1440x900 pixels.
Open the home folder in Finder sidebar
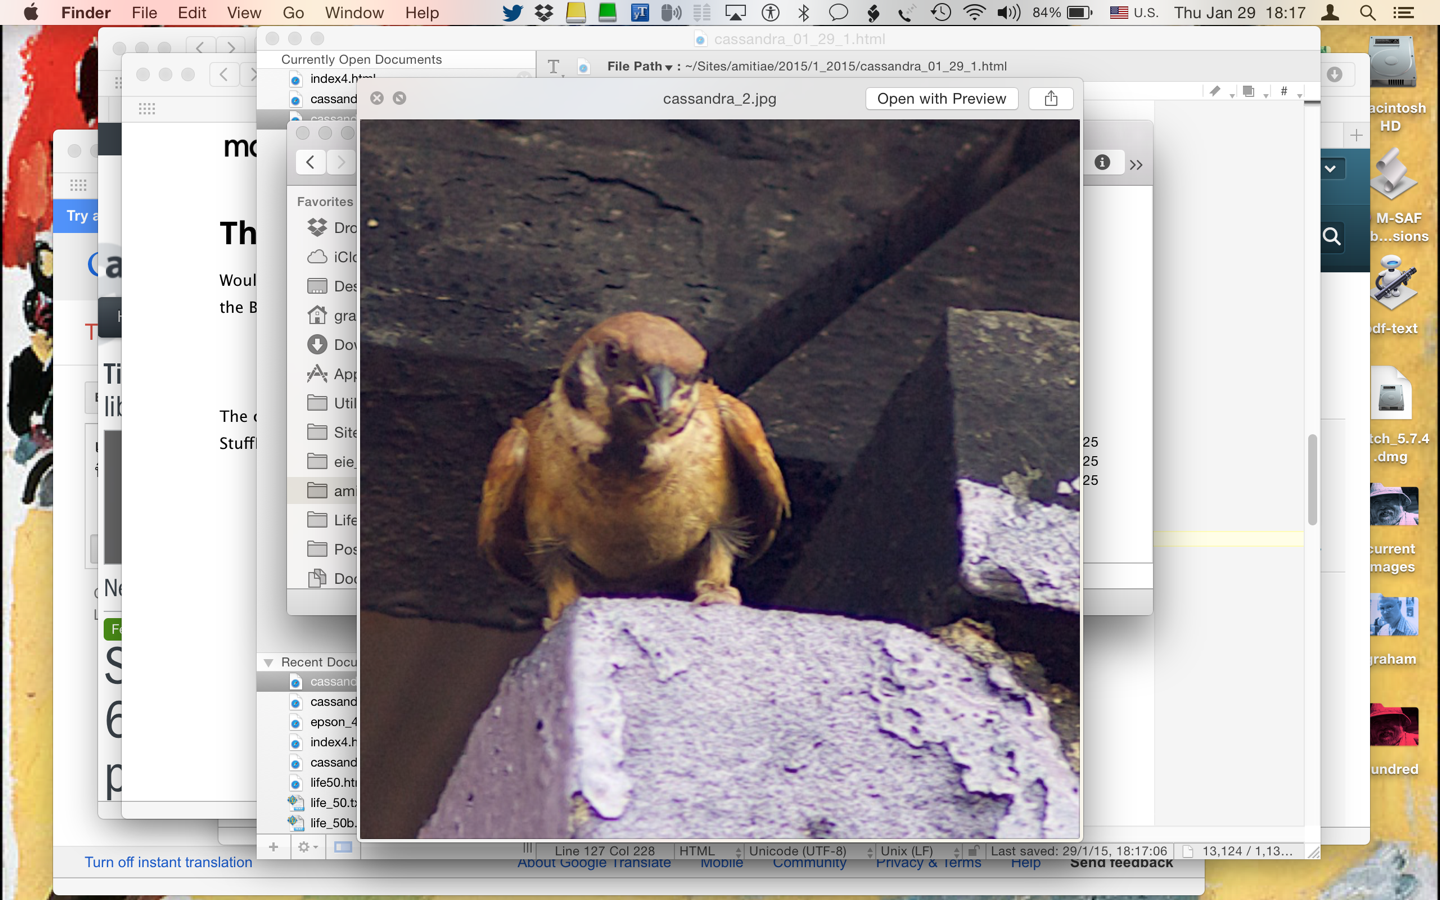coord(332,315)
